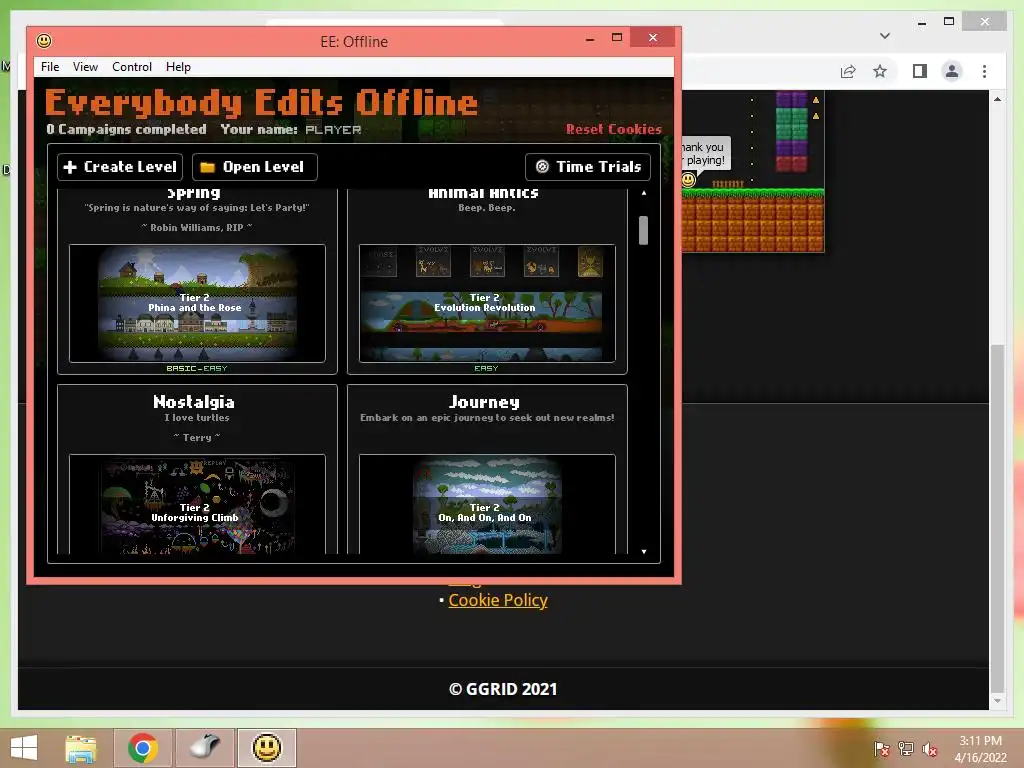The width and height of the screenshot is (1024, 768).
Task: Open the On, And On, And On level
Action: point(487,505)
